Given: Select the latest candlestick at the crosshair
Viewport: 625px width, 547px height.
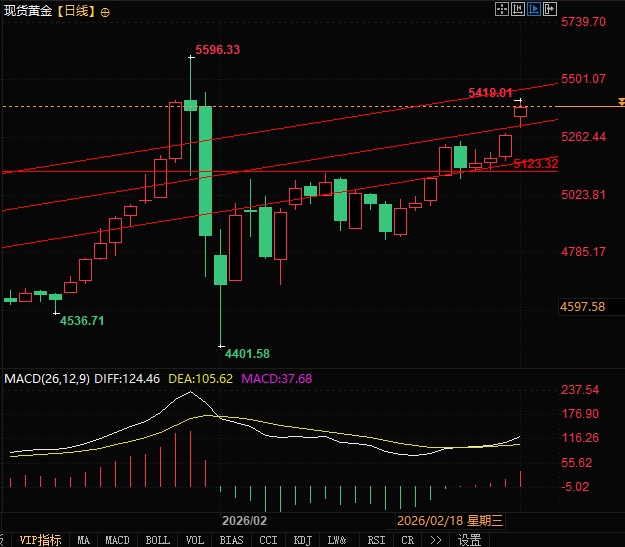Looking at the screenshot, I should pyautogui.click(x=520, y=112).
